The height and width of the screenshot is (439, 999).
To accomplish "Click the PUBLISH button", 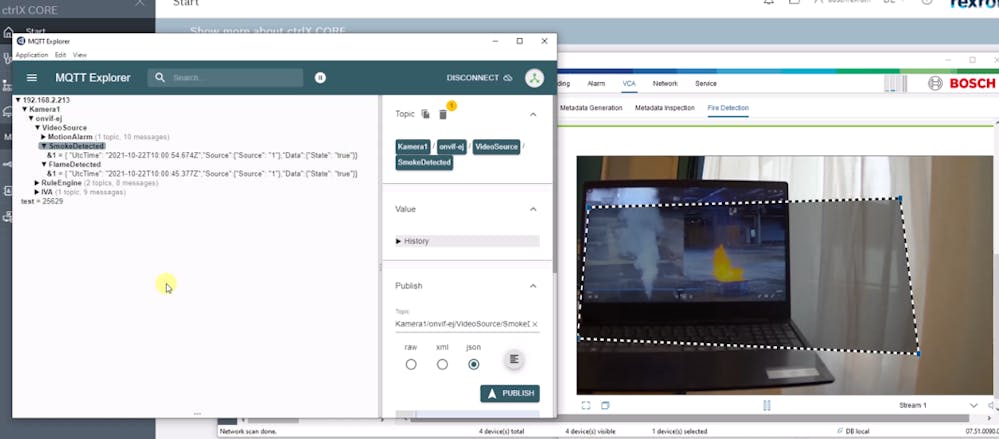I will click(510, 394).
